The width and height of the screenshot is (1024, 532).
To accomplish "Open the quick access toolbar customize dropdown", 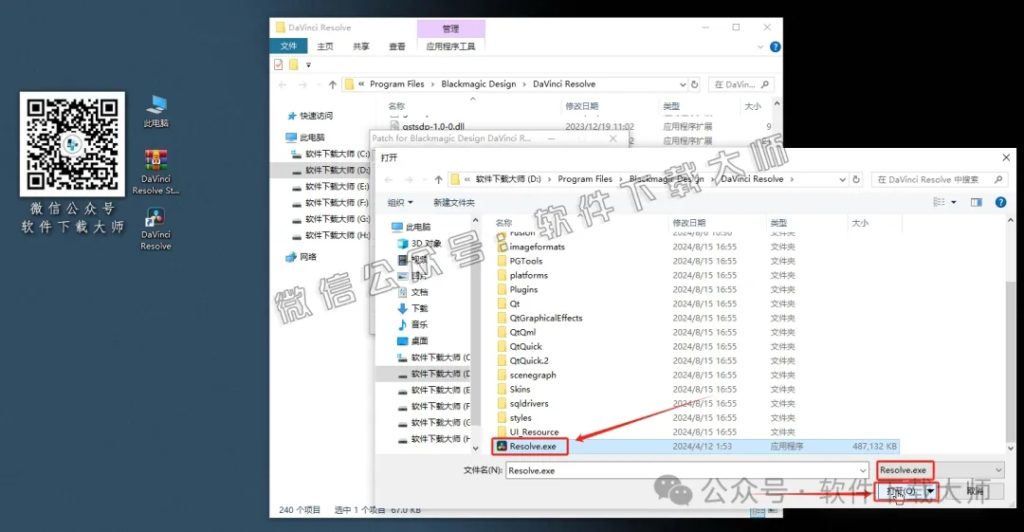I will point(308,65).
